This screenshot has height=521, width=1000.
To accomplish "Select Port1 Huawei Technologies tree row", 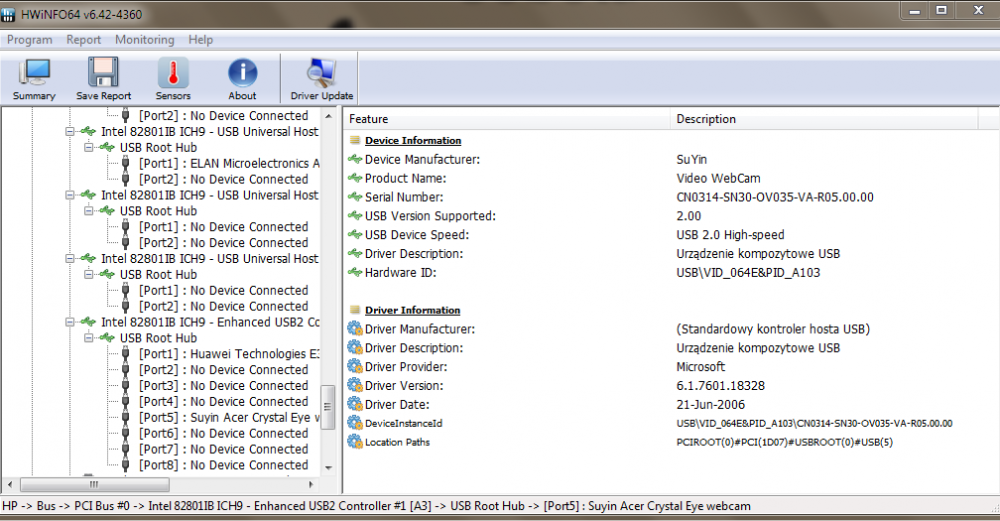I will [229, 354].
